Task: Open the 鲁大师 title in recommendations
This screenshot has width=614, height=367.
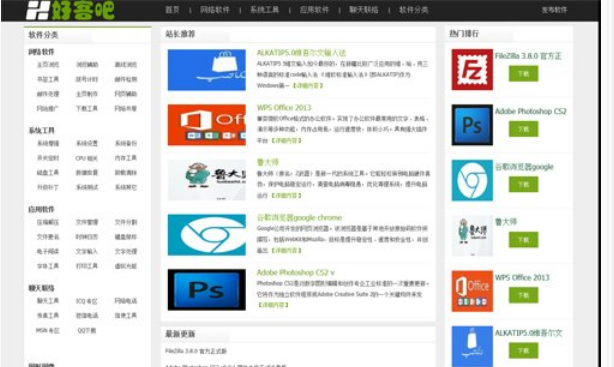Action: [x=267, y=162]
